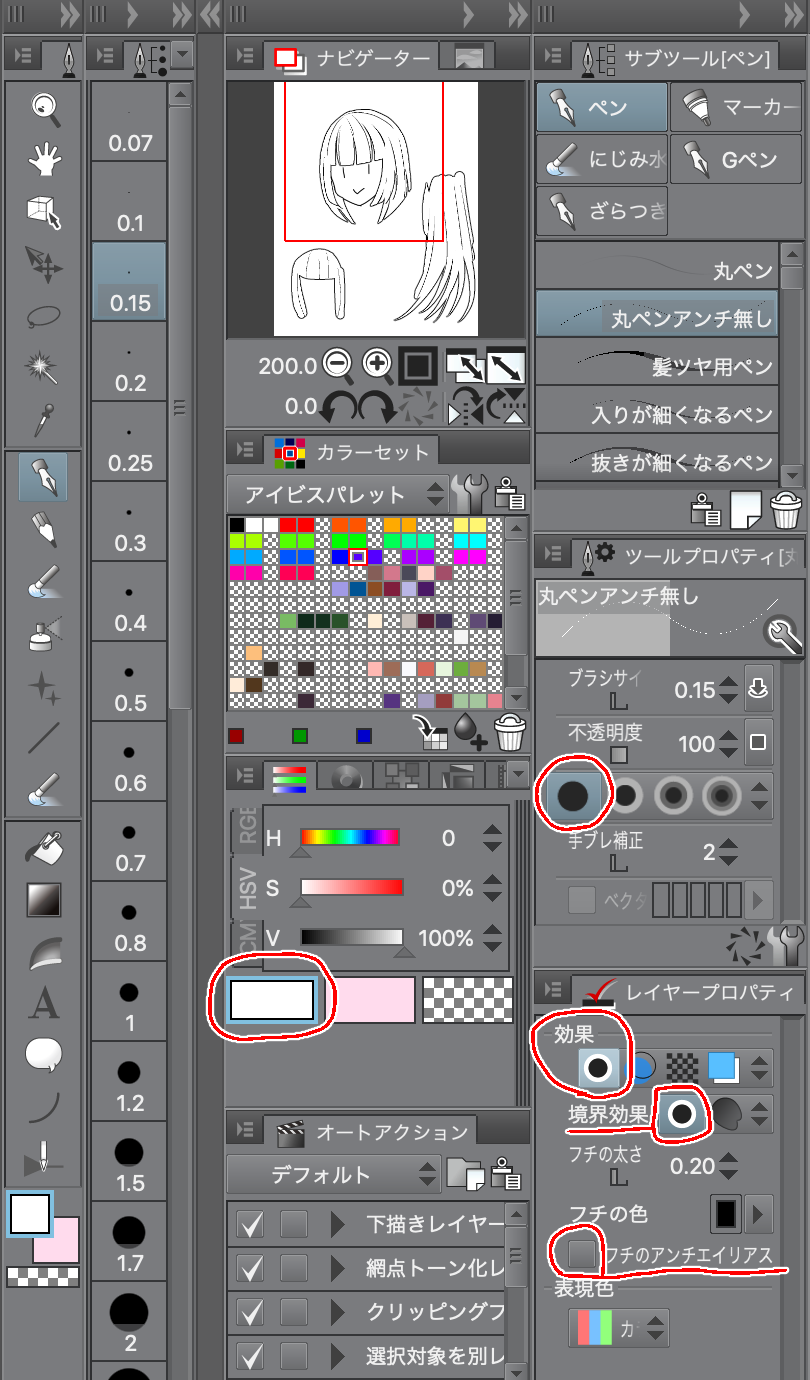Select the Pencil tool in toolbar
Viewport: 810px width, 1380px height.
[x=43, y=529]
